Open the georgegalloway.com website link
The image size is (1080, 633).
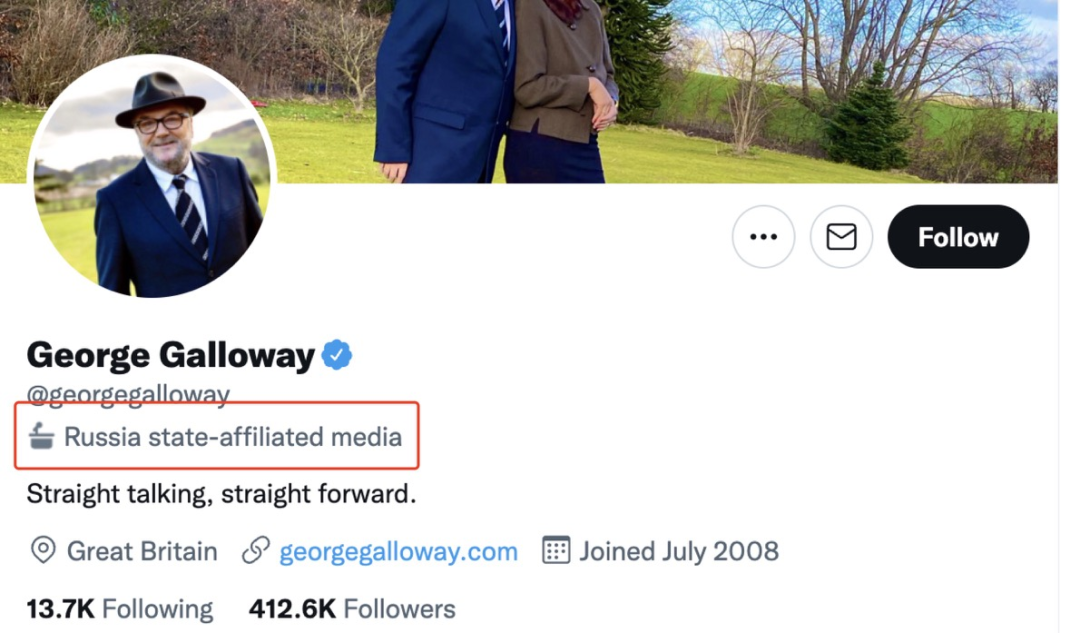pos(398,551)
